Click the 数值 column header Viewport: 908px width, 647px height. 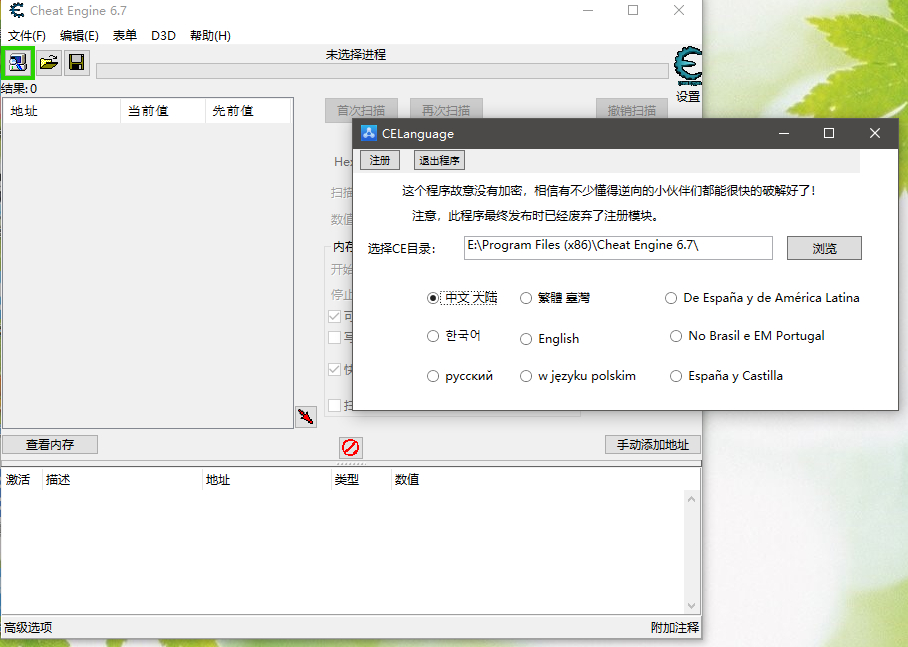[x=407, y=480]
